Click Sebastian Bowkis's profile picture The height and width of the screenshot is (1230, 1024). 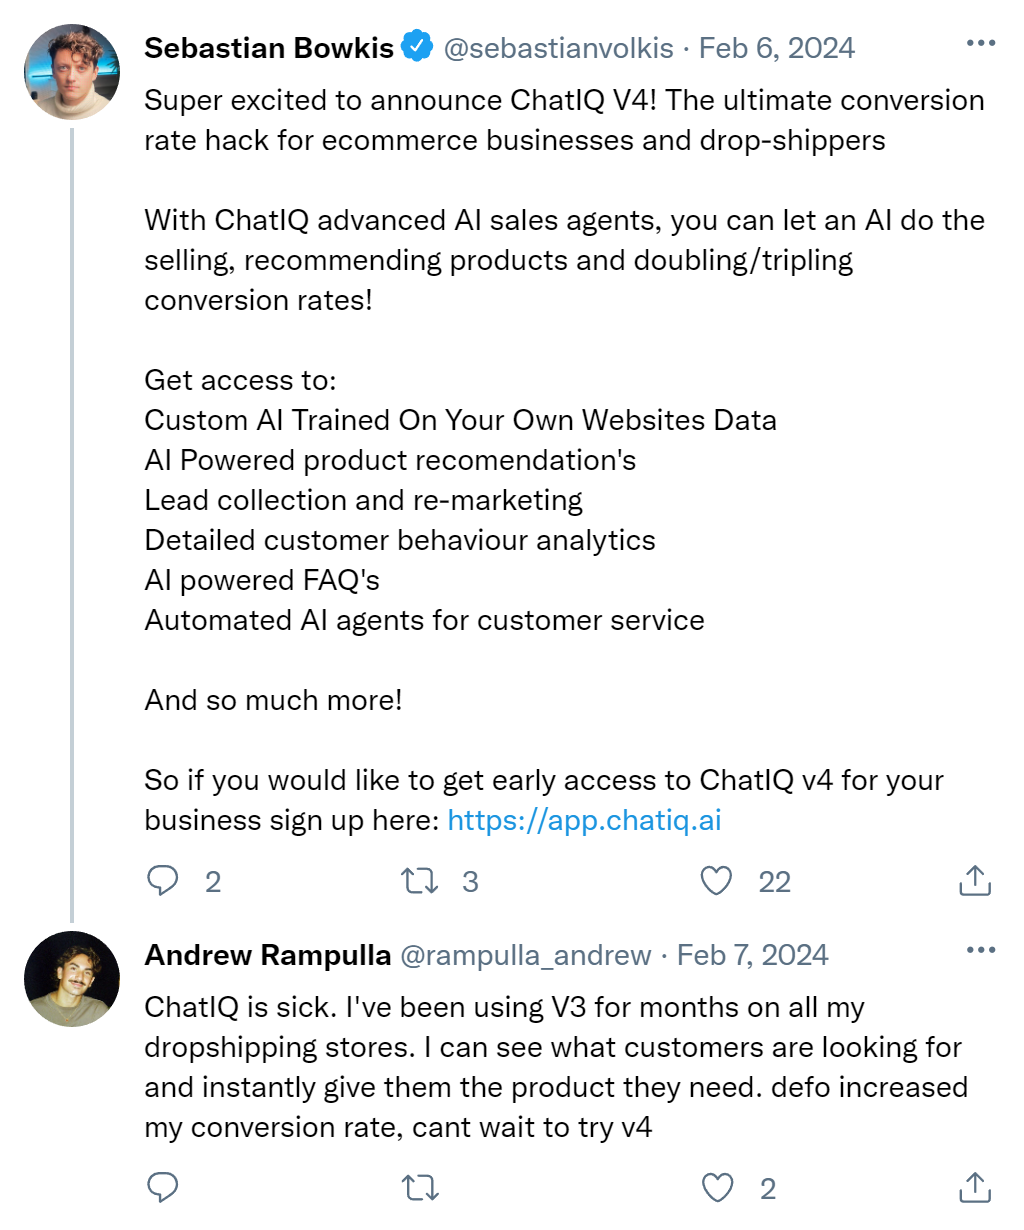(x=71, y=70)
